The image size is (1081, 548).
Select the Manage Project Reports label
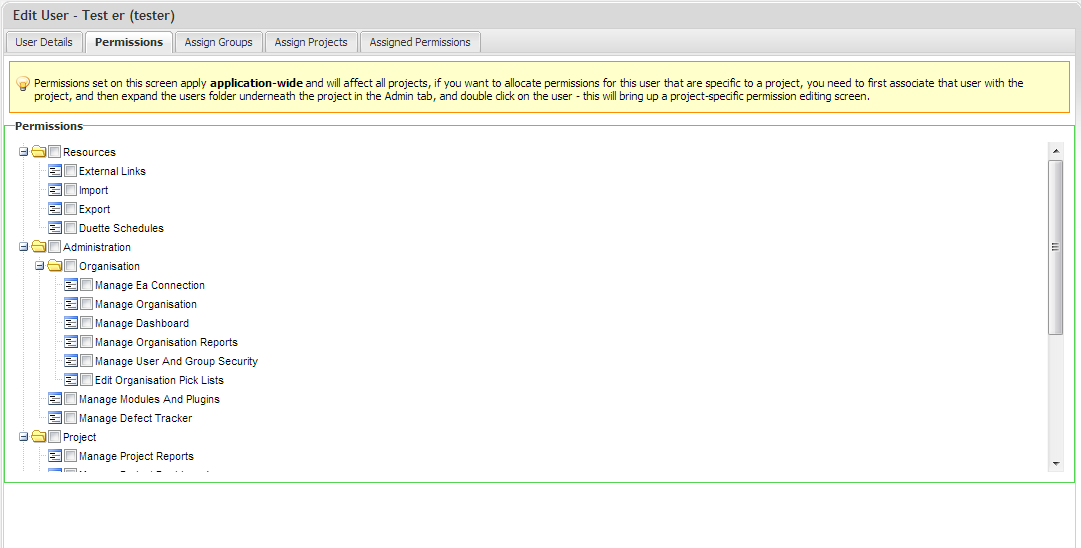(136, 456)
